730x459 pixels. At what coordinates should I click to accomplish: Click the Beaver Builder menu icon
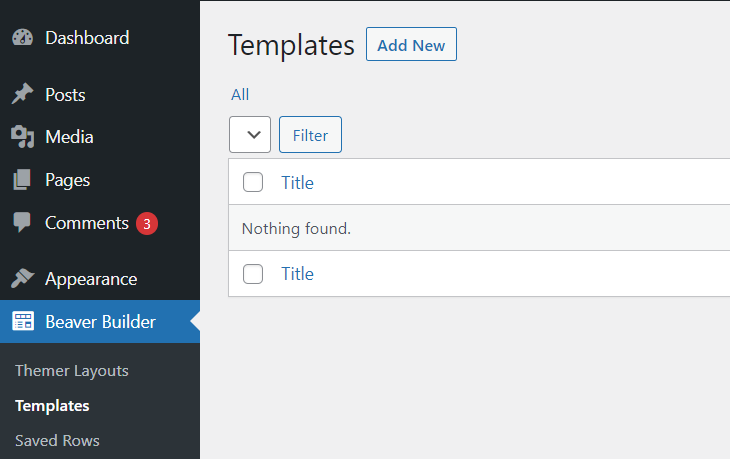(x=22, y=322)
